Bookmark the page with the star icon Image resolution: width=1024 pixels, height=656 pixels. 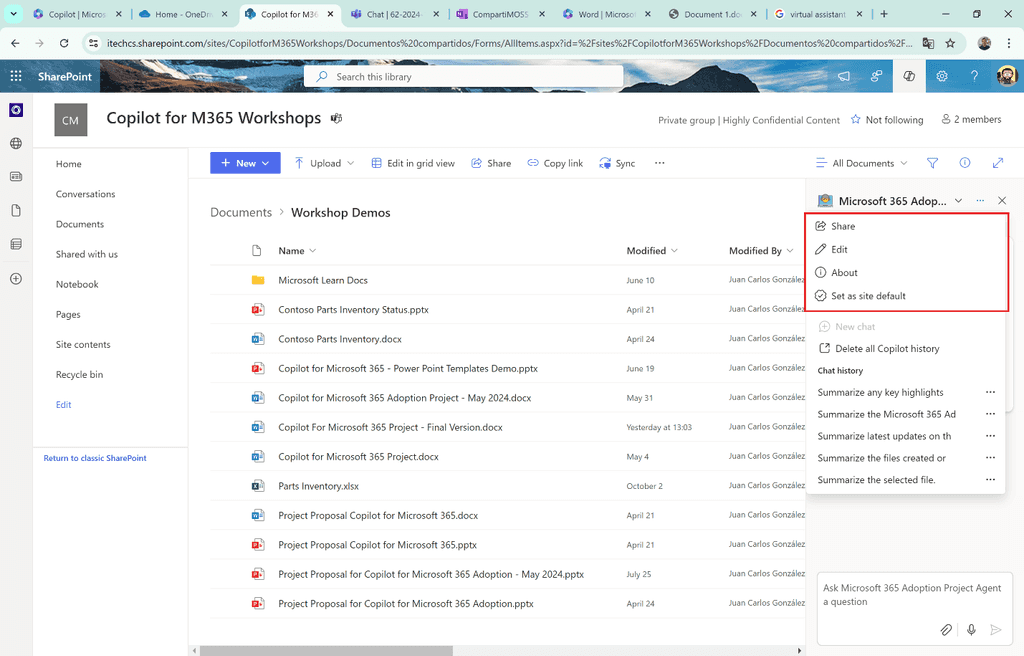[x=950, y=43]
